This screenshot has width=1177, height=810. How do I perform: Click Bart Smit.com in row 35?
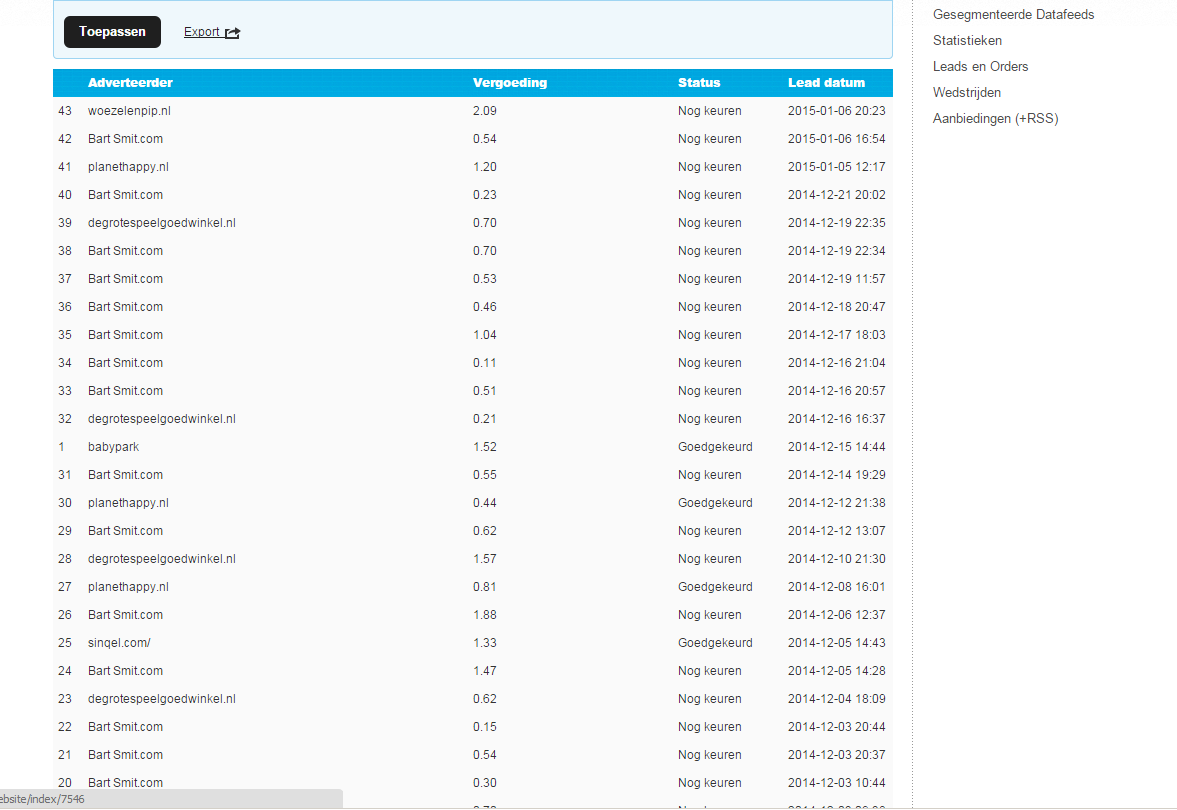click(125, 335)
